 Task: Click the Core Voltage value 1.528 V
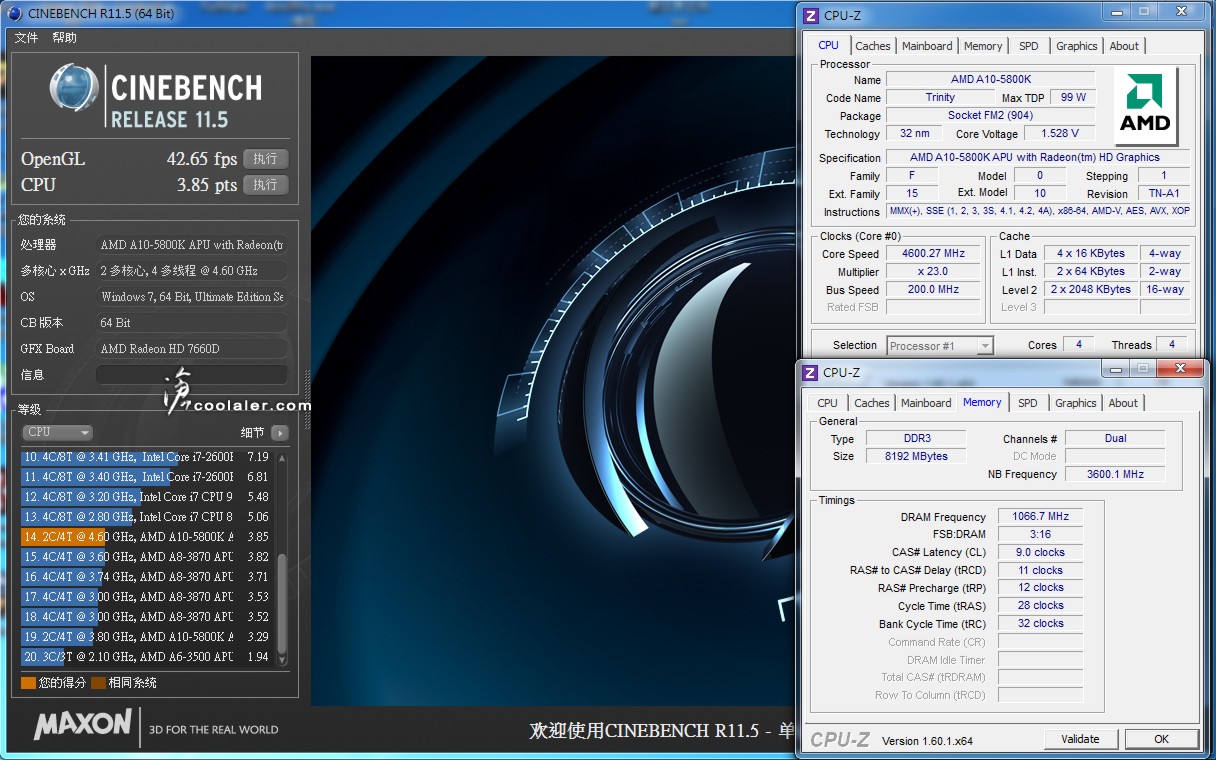(1060, 134)
